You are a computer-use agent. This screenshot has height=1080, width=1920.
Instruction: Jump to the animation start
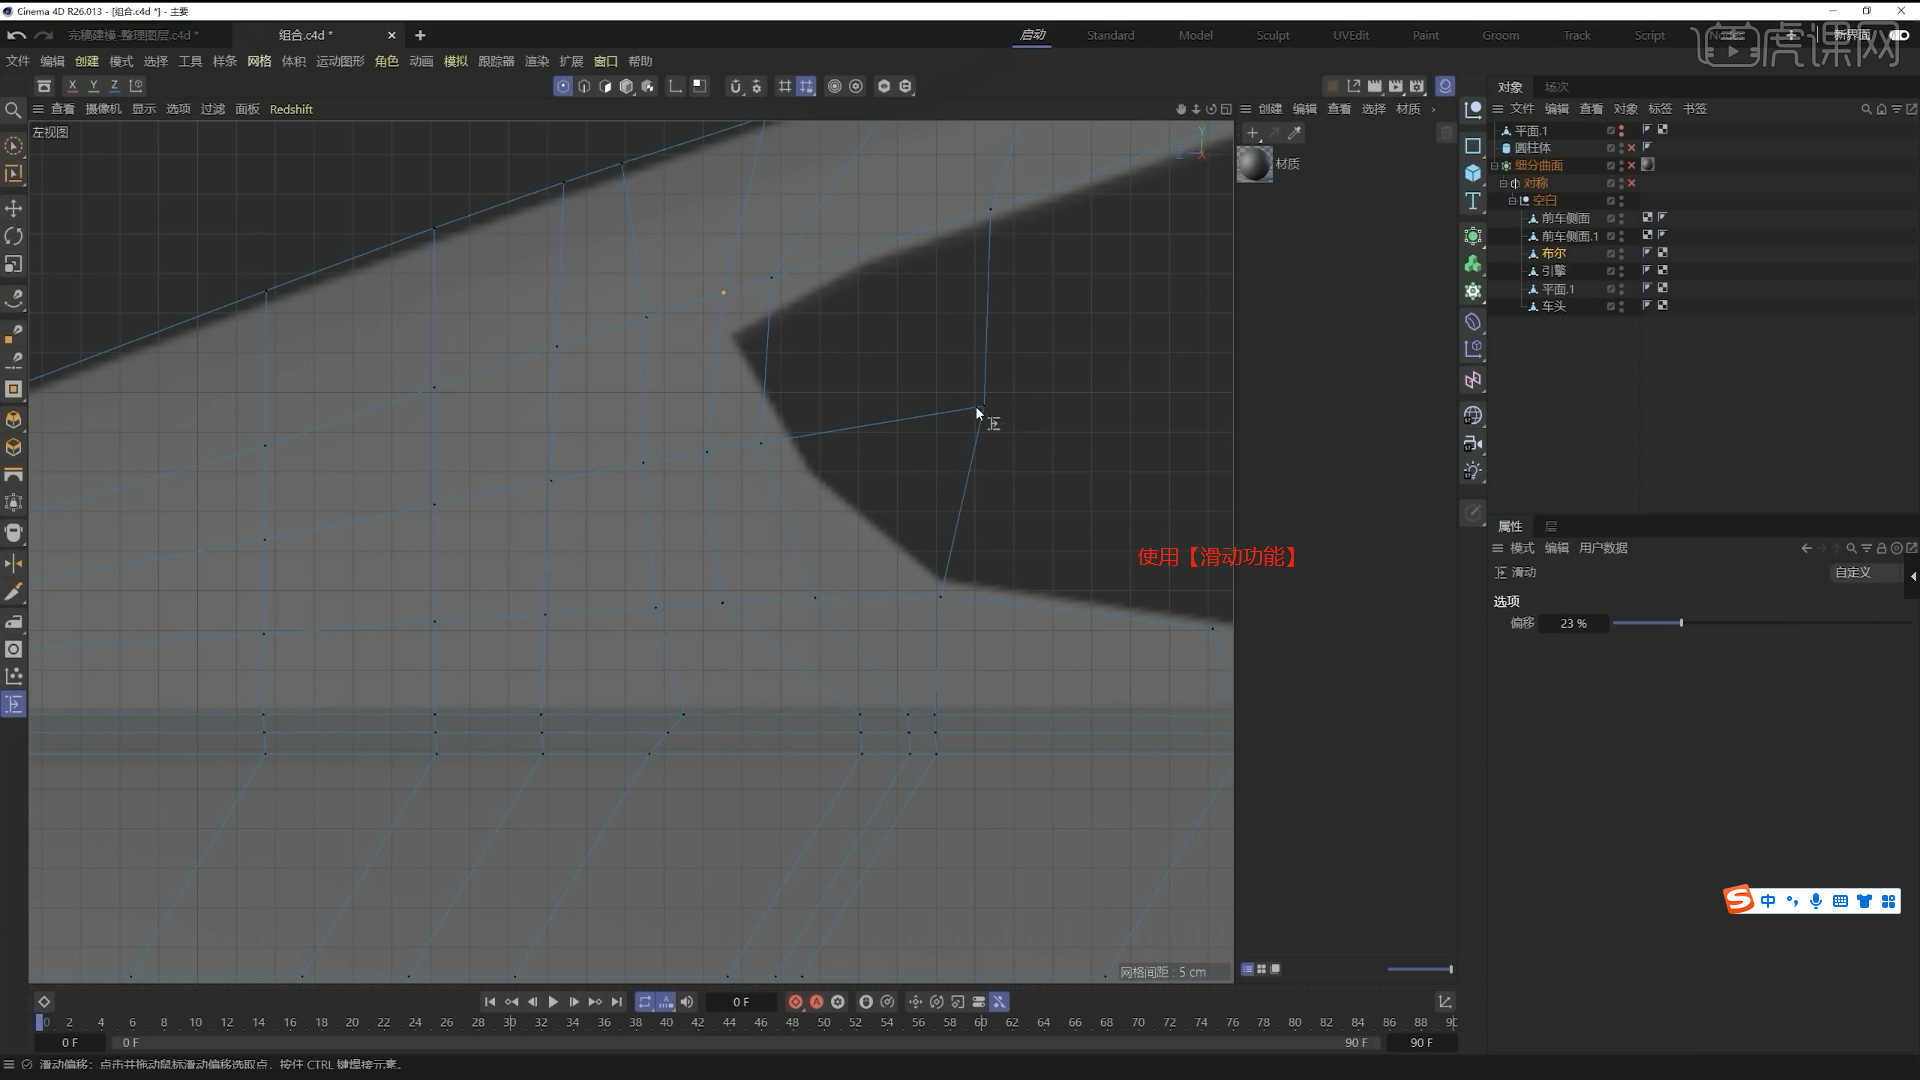click(x=490, y=1002)
